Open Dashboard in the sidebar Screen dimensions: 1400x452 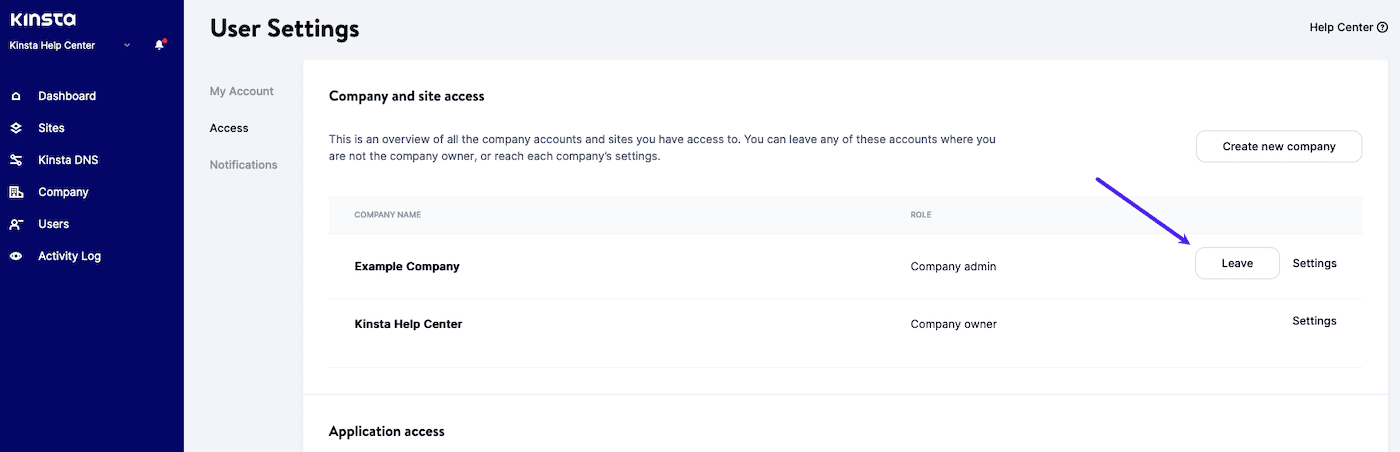tap(67, 96)
